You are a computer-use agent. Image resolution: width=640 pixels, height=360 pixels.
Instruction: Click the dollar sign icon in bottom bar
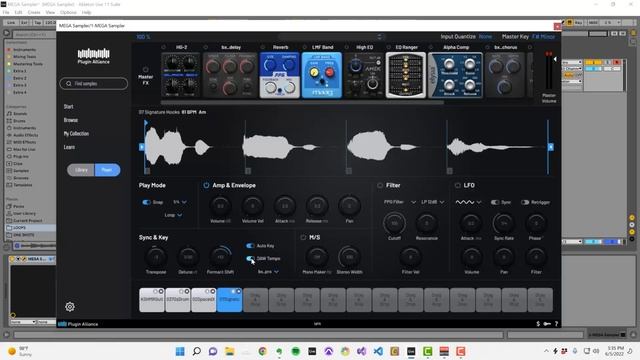[538, 324]
